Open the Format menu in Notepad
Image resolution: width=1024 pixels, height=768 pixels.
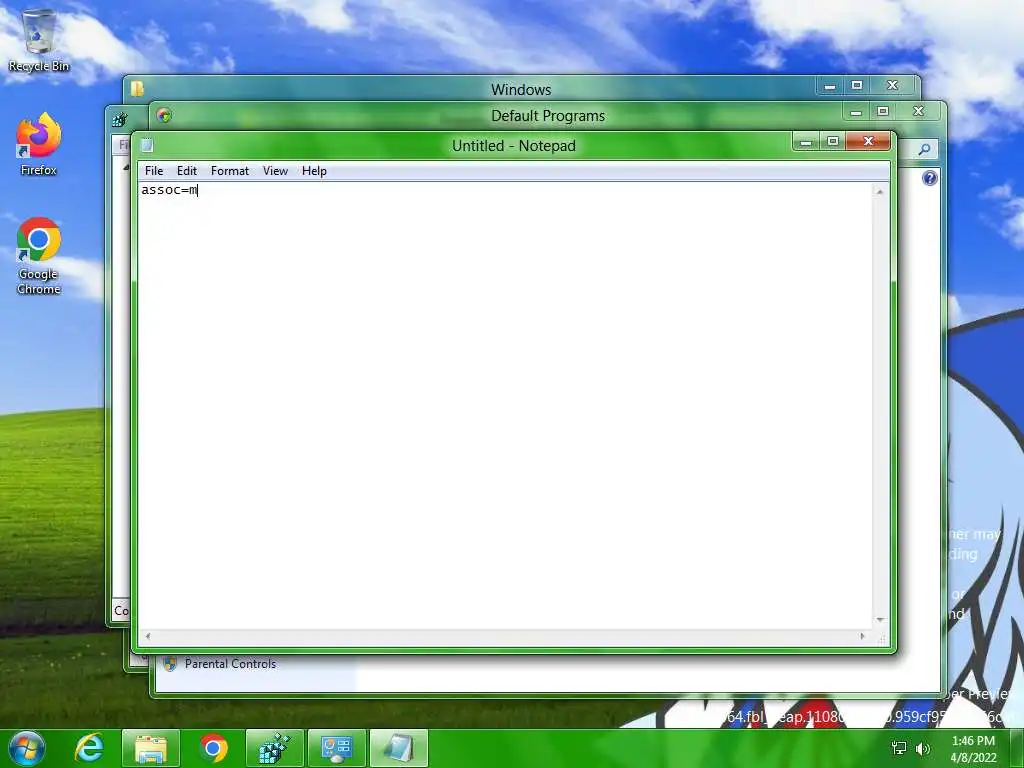[x=230, y=170]
